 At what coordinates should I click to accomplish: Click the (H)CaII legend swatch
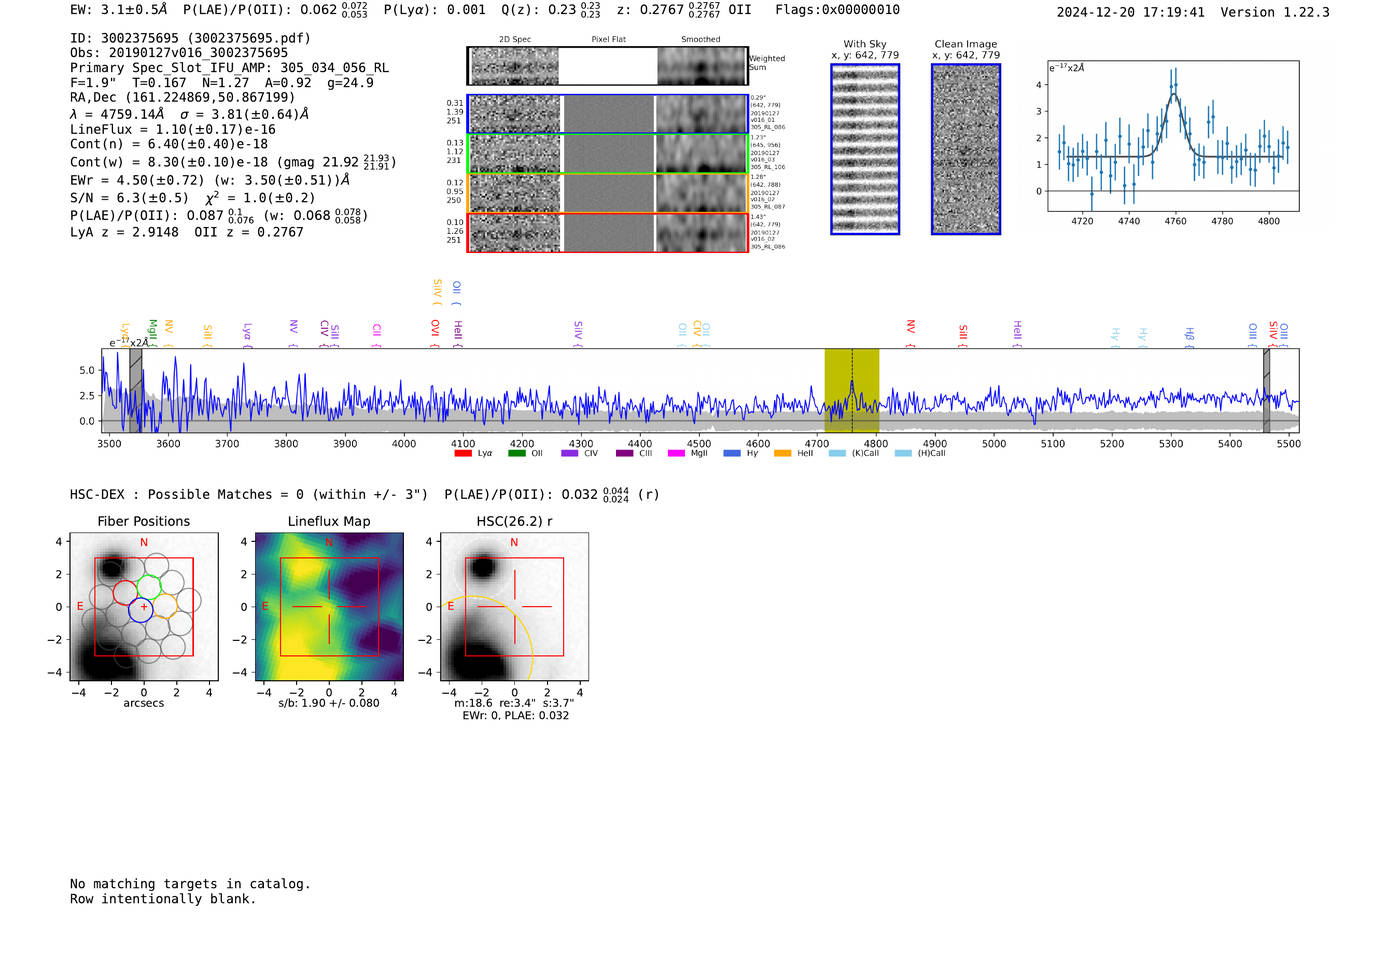coord(903,454)
